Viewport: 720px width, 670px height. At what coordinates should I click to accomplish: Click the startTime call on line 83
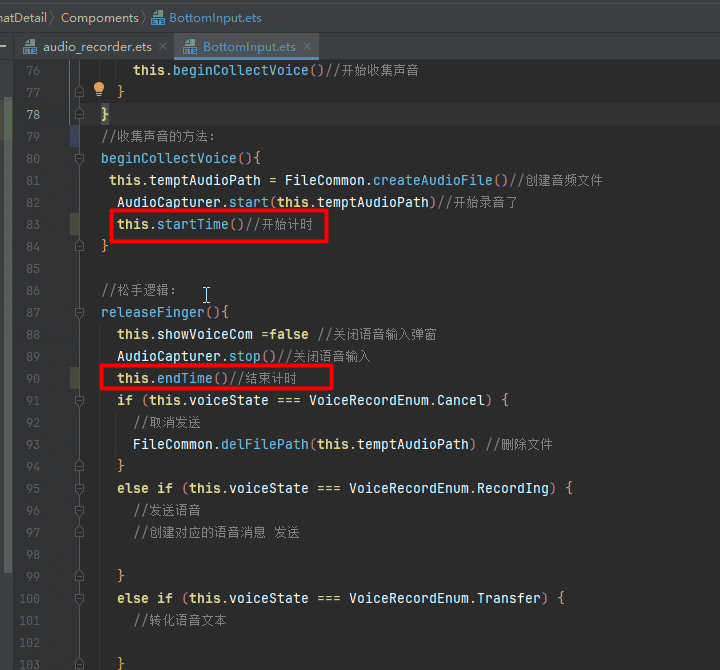pyautogui.click(x=192, y=224)
